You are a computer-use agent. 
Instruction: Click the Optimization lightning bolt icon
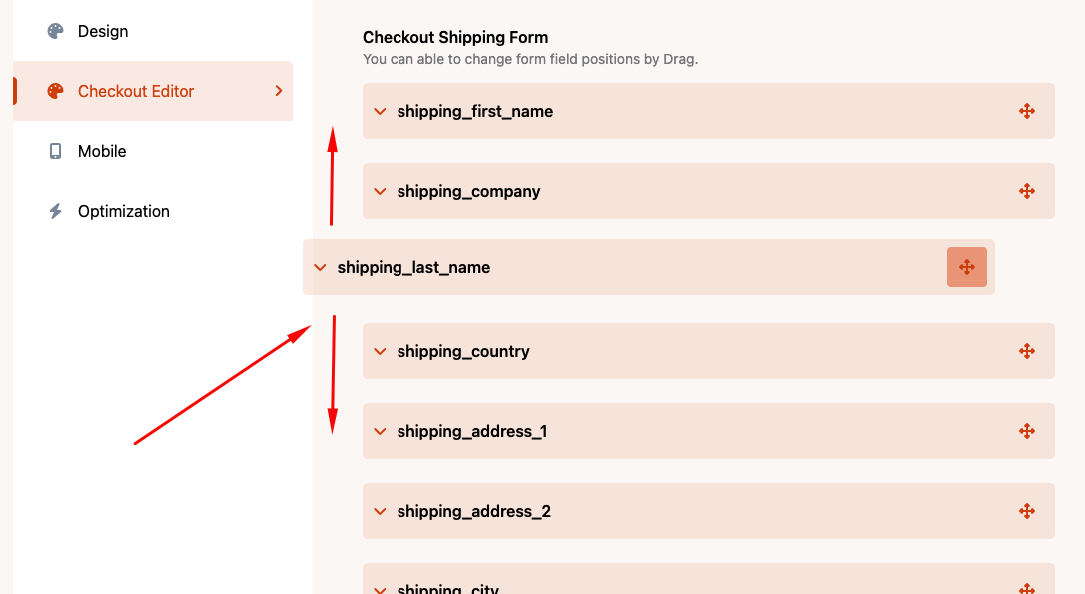(x=53, y=211)
